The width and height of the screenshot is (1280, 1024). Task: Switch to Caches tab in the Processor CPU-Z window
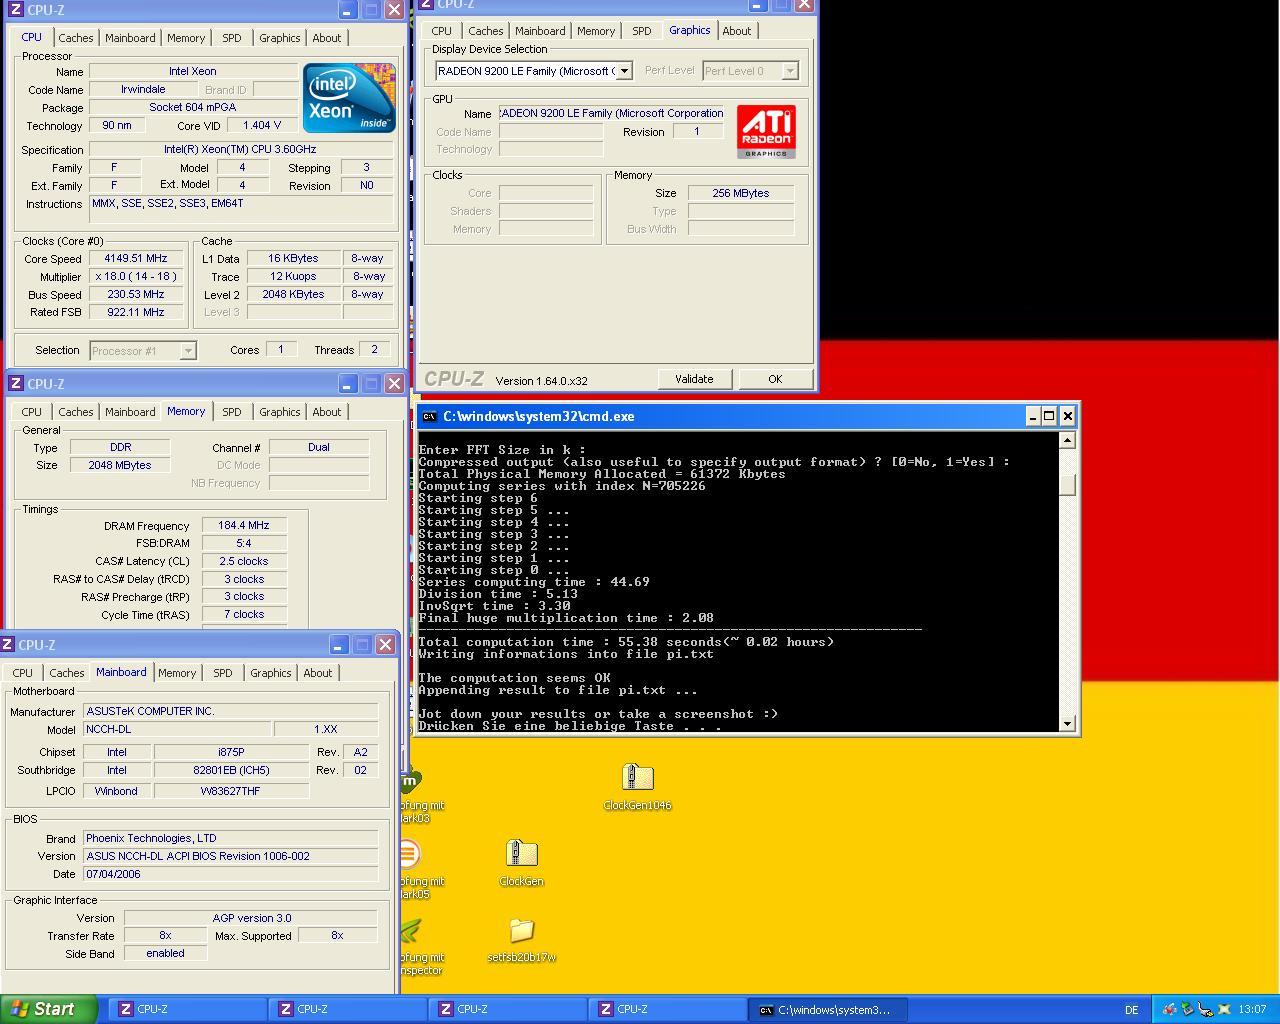75,38
